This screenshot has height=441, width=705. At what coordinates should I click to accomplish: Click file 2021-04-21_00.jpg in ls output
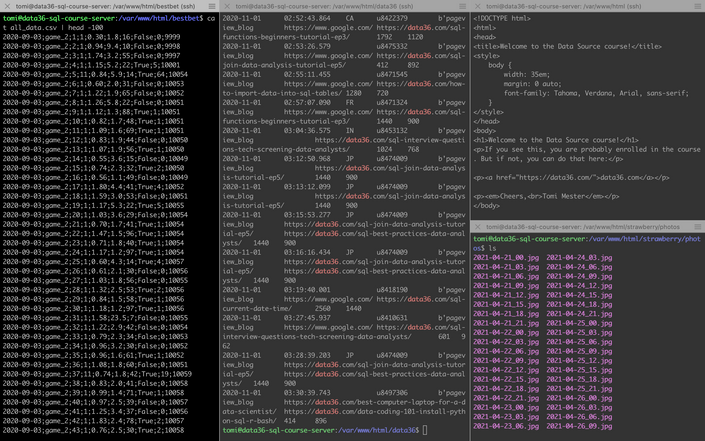point(506,258)
